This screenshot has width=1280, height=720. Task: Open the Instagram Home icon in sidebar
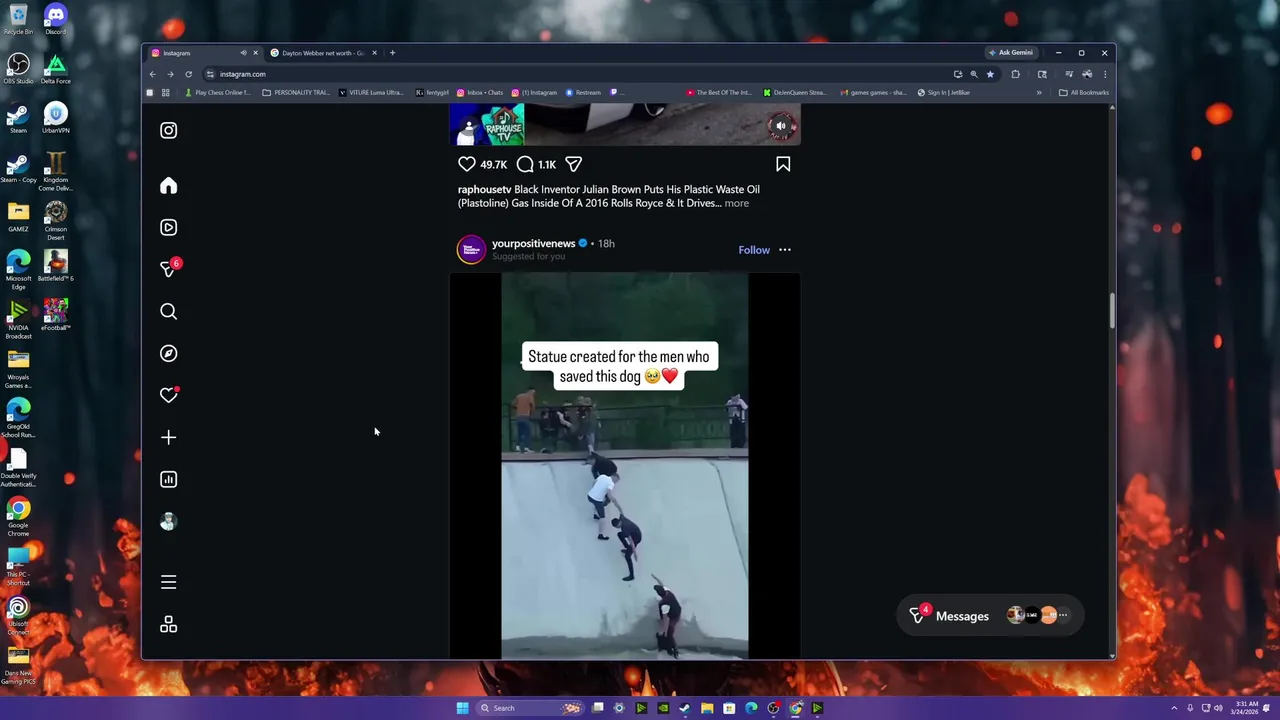point(168,186)
